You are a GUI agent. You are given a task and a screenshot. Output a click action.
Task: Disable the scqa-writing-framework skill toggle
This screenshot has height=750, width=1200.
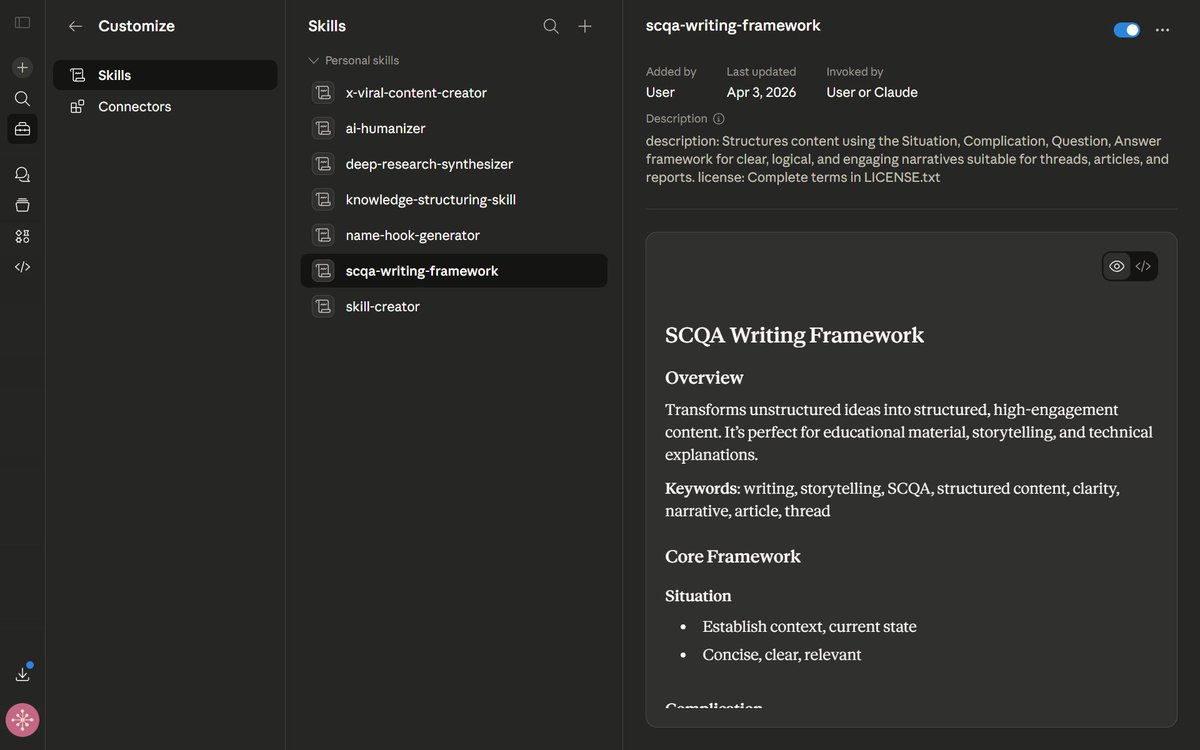(1126, 30)
